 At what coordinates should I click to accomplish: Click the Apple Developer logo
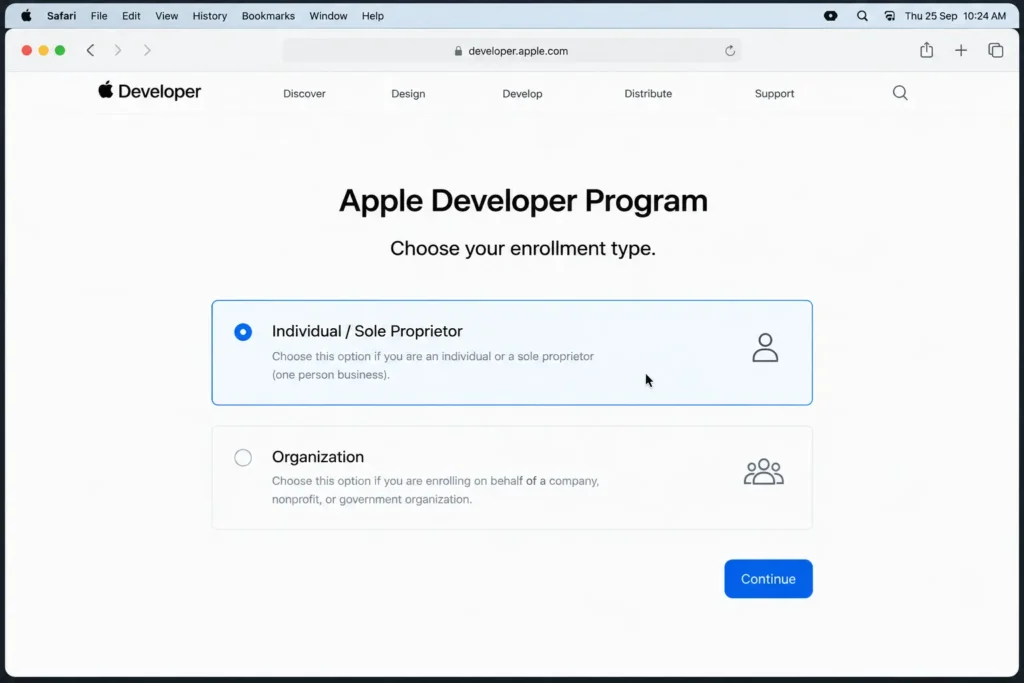(x=150, y=91)
